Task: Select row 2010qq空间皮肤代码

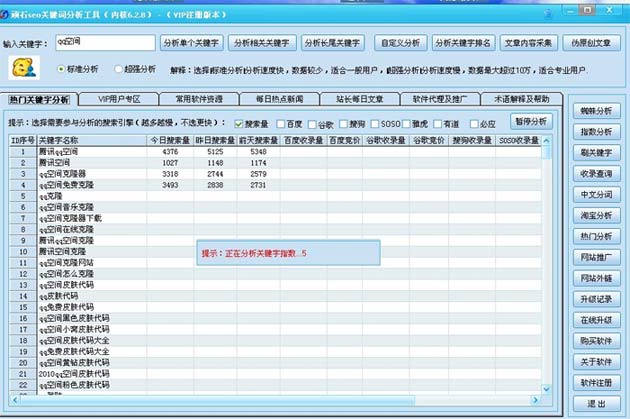Action: [x=275, y=374]
